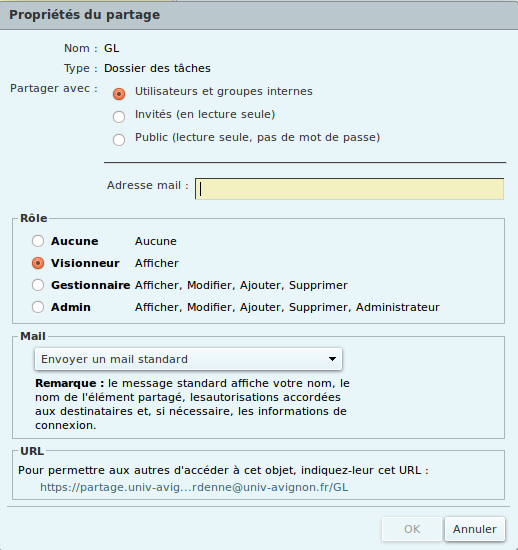
Task: Pick the Admin role radio button
Action: [x=38, y=307]
